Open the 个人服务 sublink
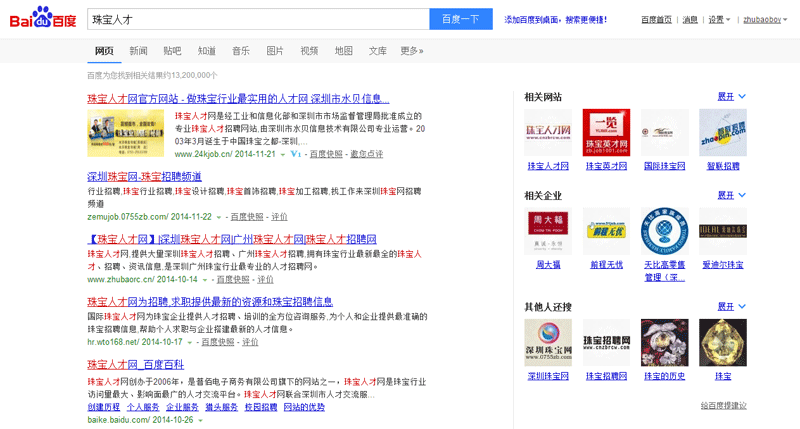Viewport: 800px width, 429px height. [143, 407]
